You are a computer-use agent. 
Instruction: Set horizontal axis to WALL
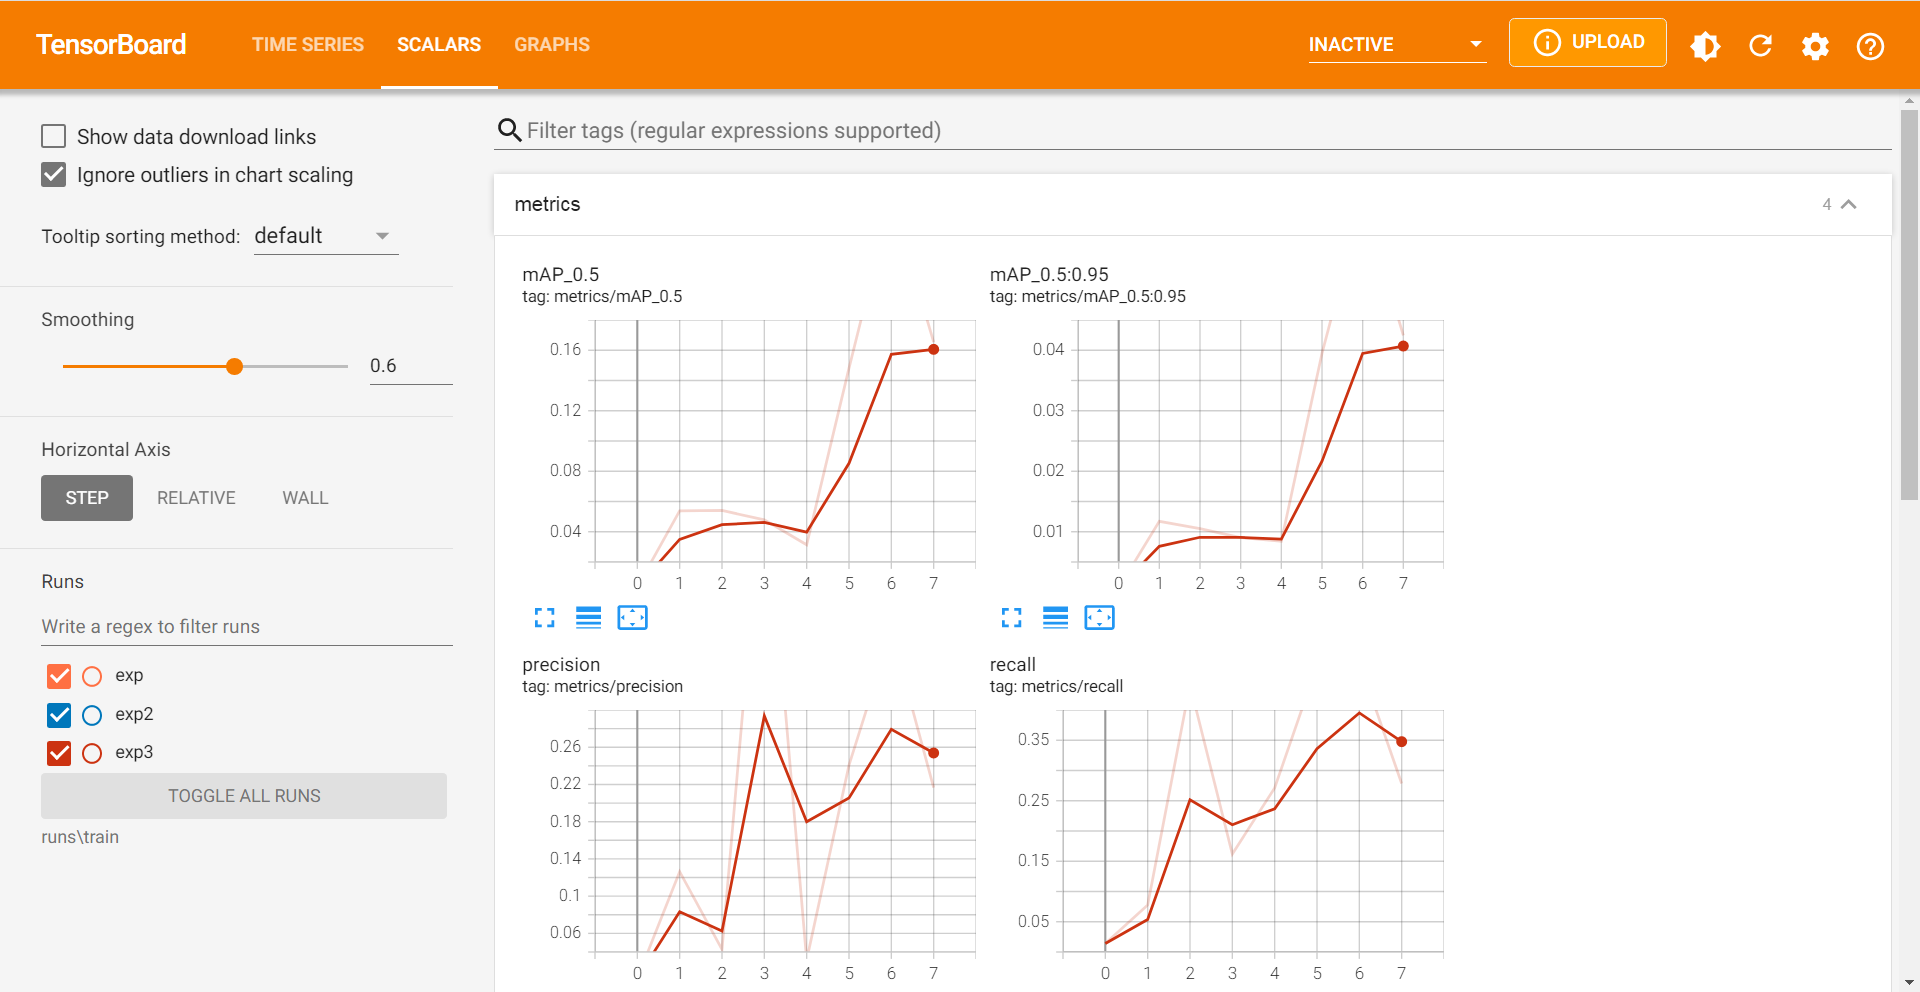pyautogui.click(x=305, y=498)
